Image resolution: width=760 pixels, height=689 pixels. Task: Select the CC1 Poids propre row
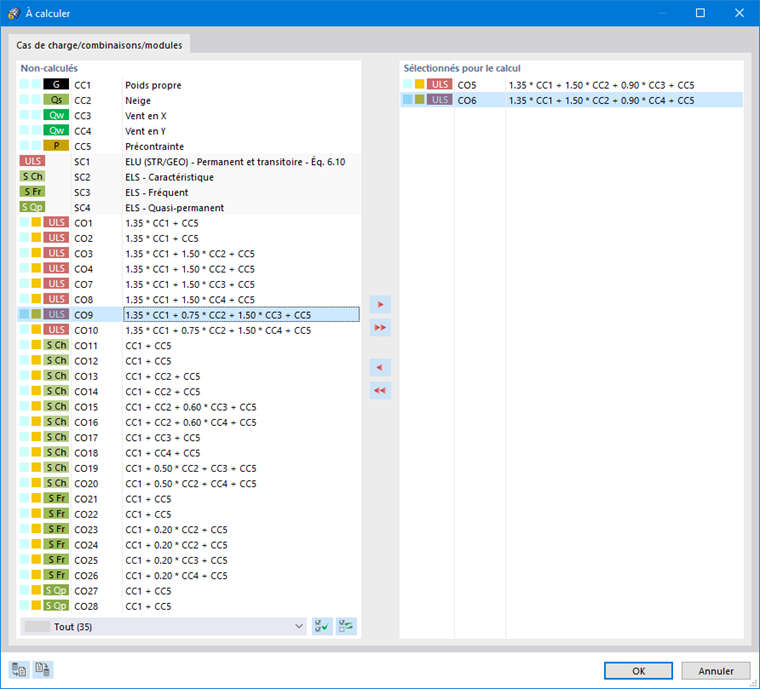(x=189, y=85)
